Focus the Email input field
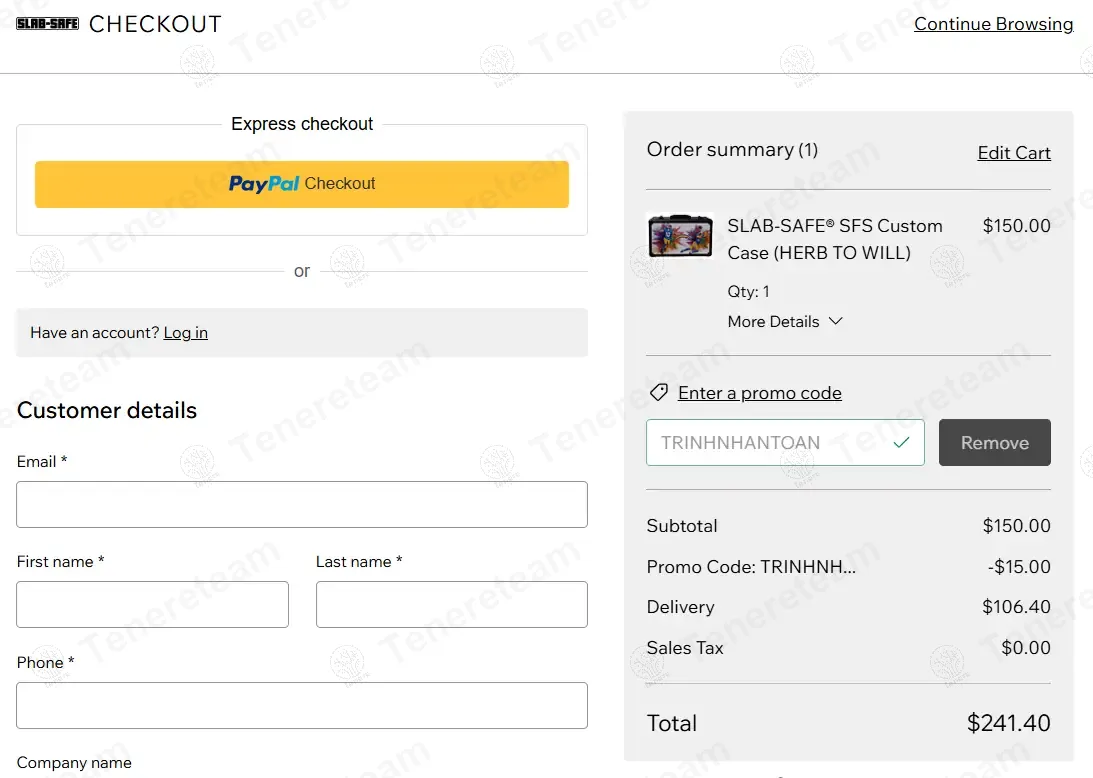 [x=302, y=504]
